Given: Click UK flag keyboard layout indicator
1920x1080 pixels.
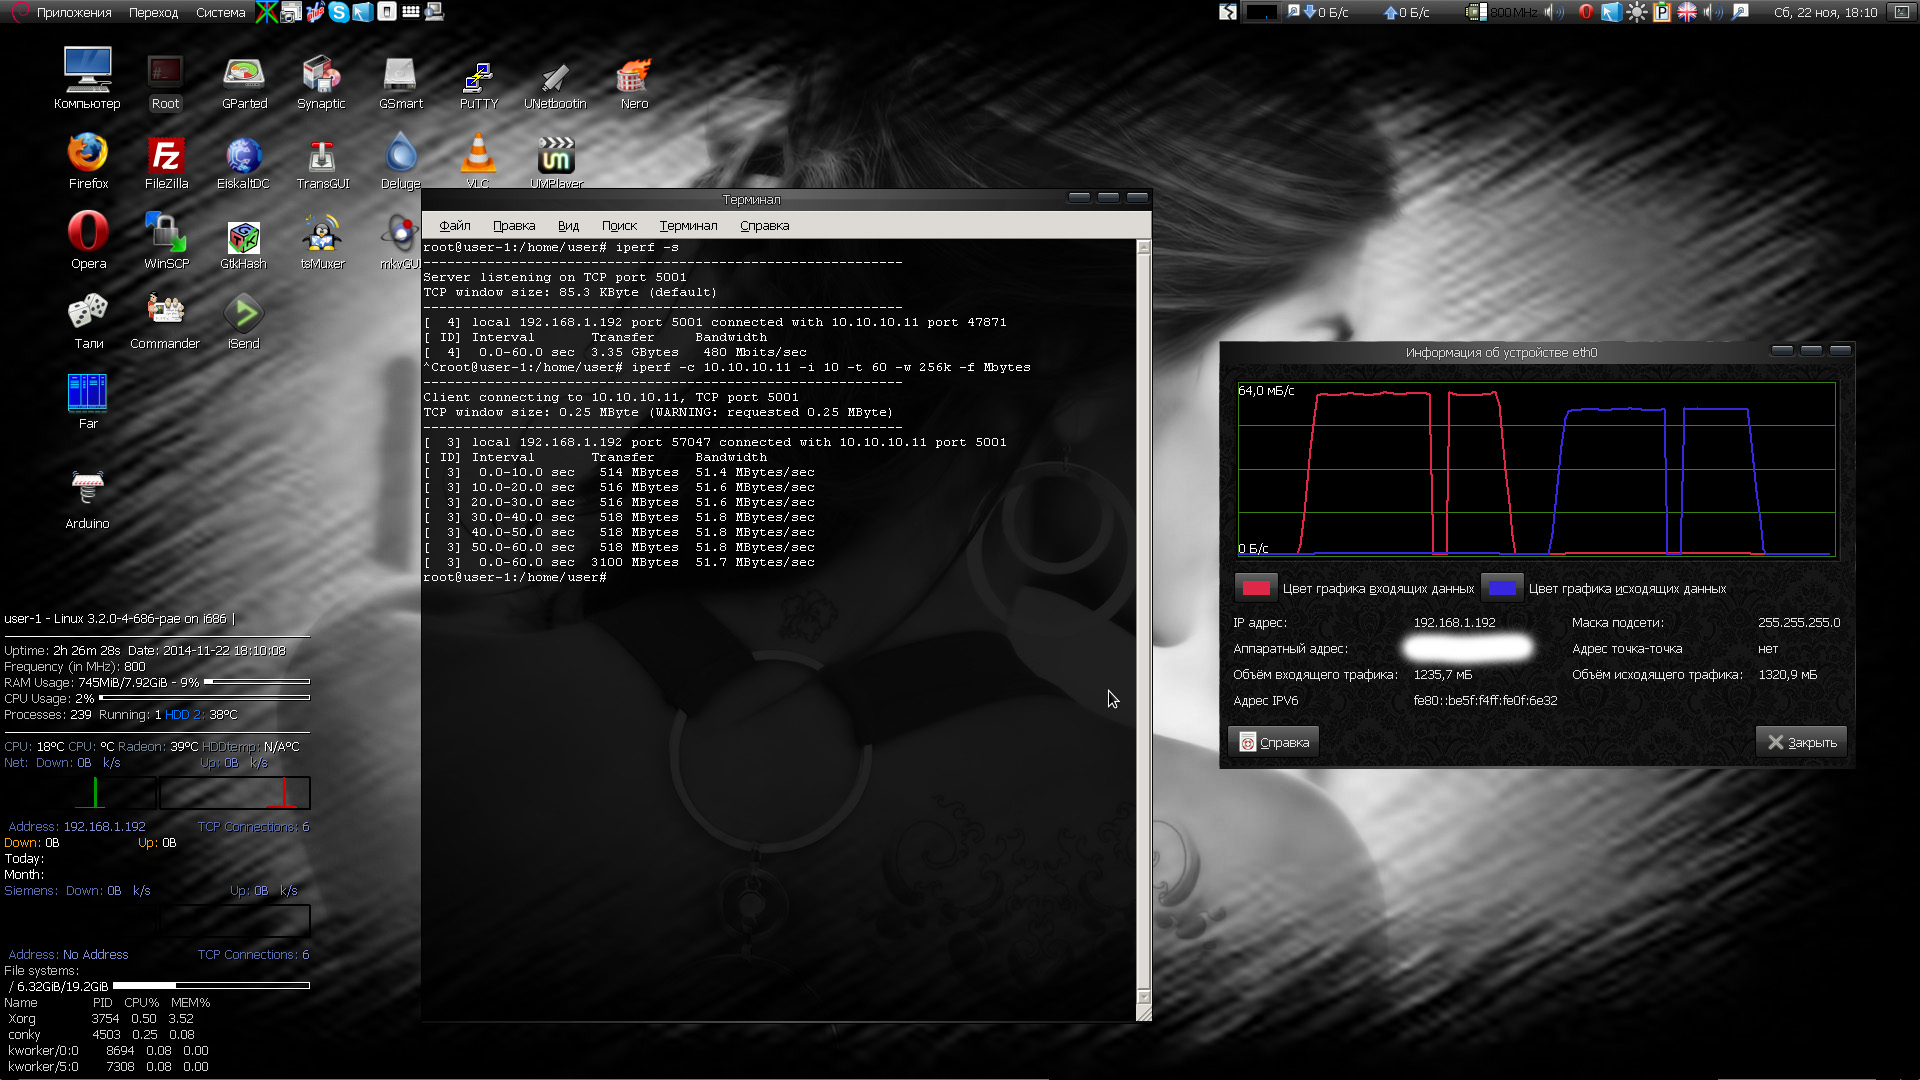Looking at the screenshot, I should [1687, 12].
